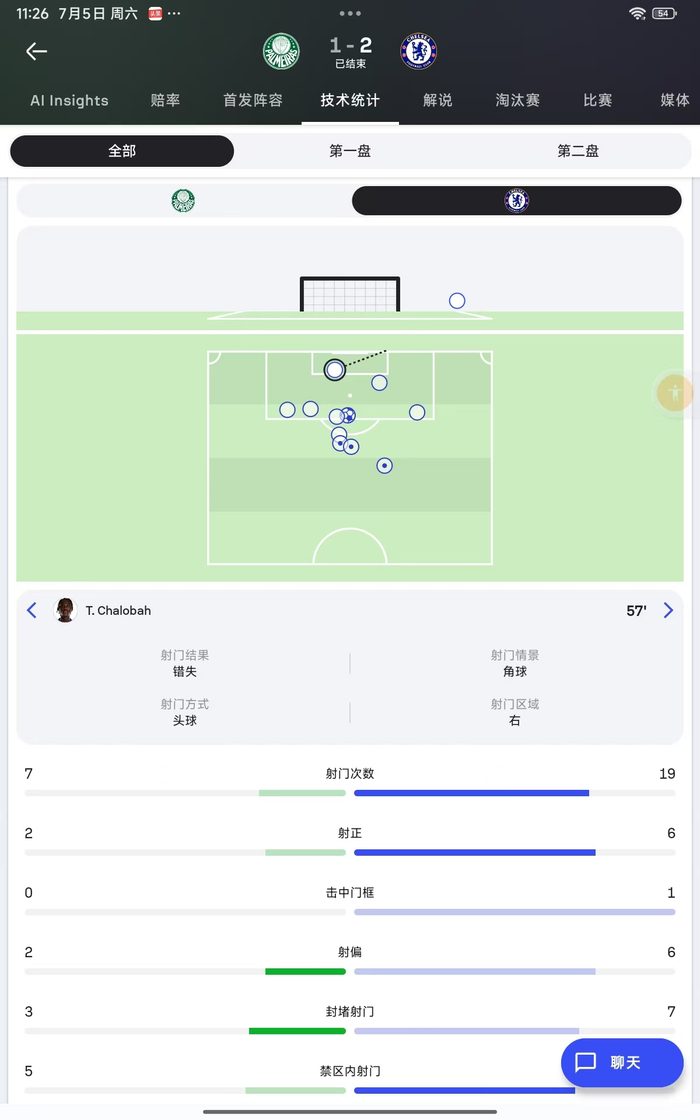The height and width of the screenshot is (1120, 700).
Task: Switch to the 首发阵容 tab
Action: 252,100
